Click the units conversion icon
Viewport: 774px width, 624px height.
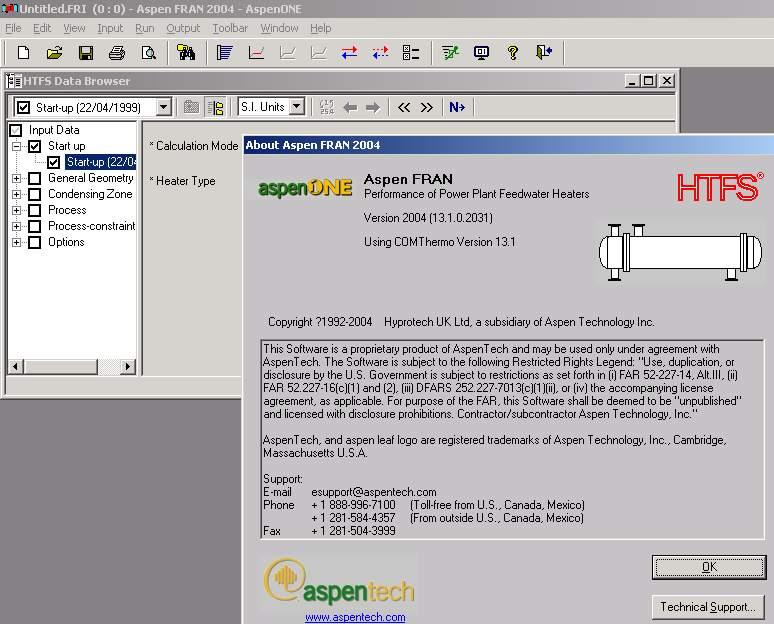327,107
